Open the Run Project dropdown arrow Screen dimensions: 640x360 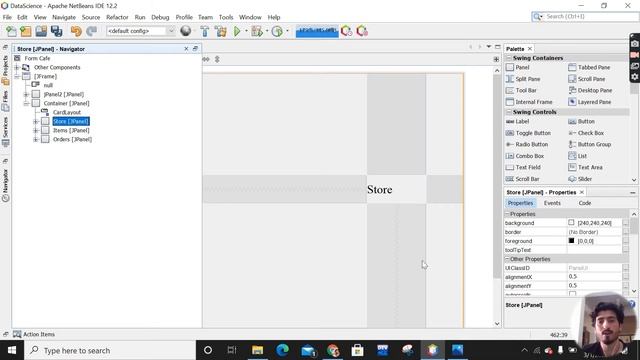(x=246, y=31)
